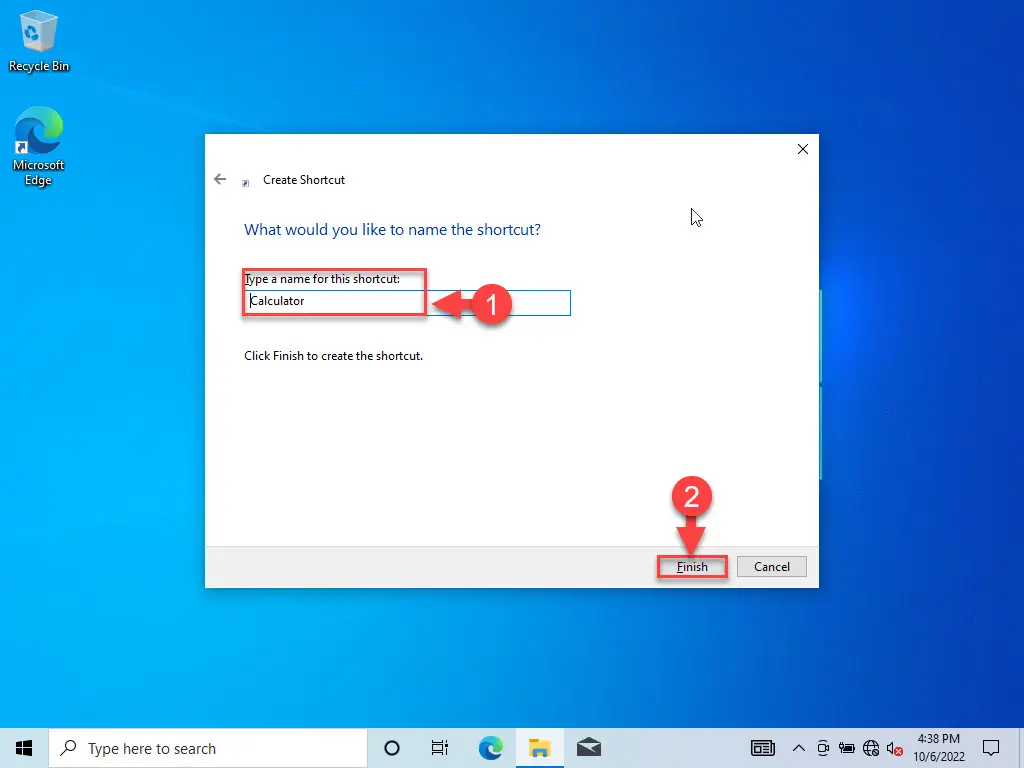Launch Microsoft Edge from the taskbar
The height and width of the screenshot is (768, 1024).
click(x=490, y=748)
